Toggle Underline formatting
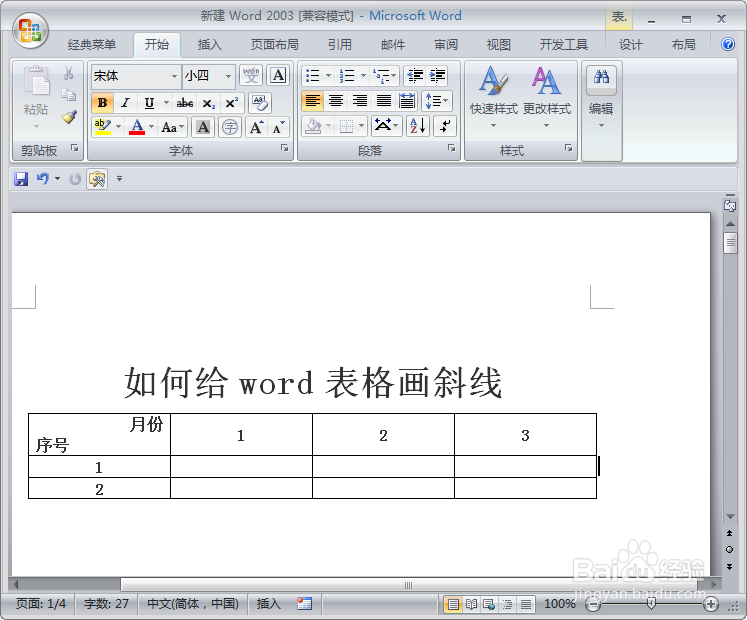Viewport: 747px width, 620px height. pos(149,102)
